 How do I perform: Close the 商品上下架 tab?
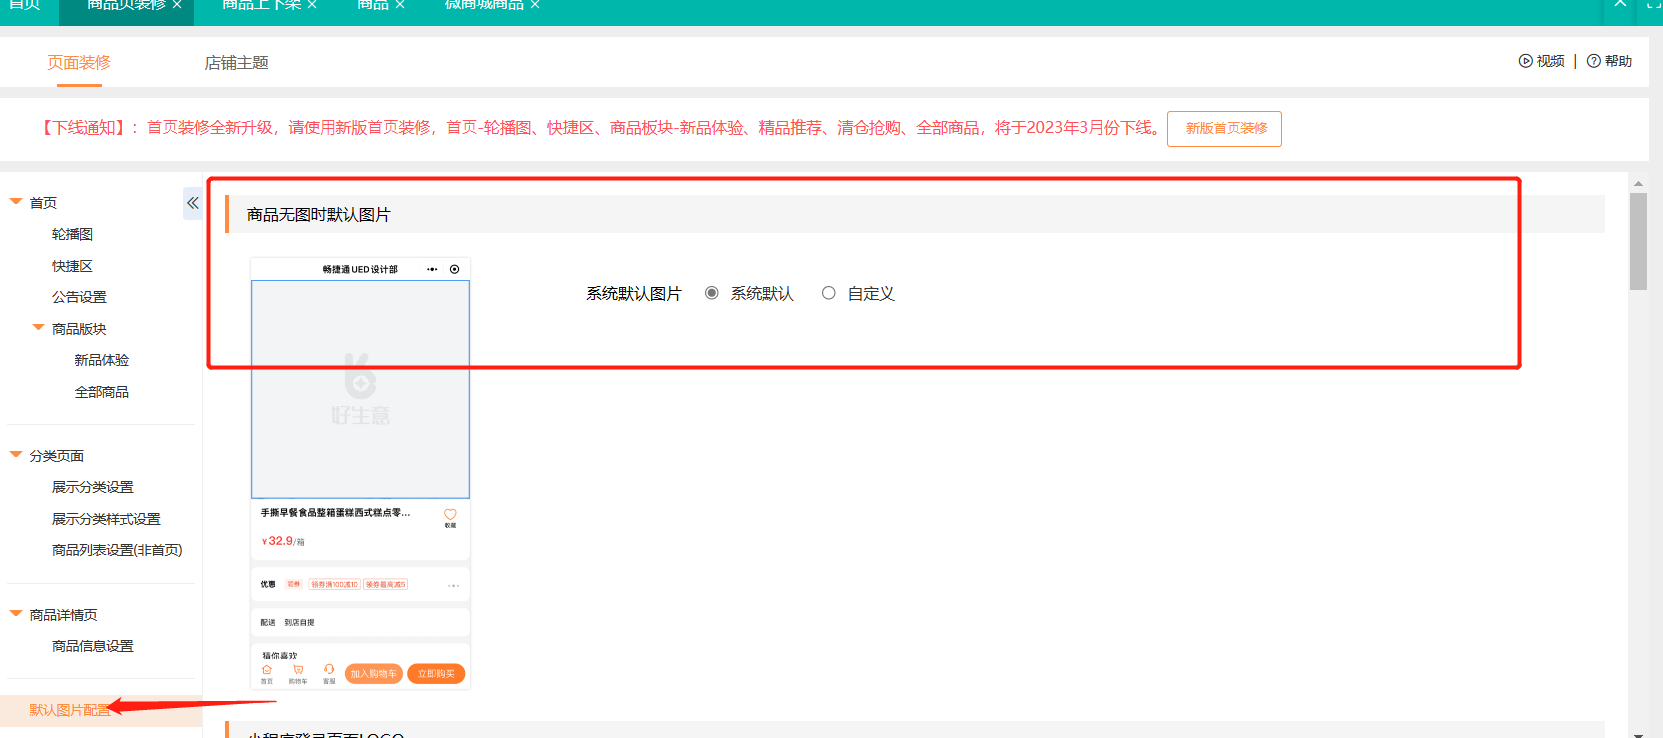coord(312,5)
